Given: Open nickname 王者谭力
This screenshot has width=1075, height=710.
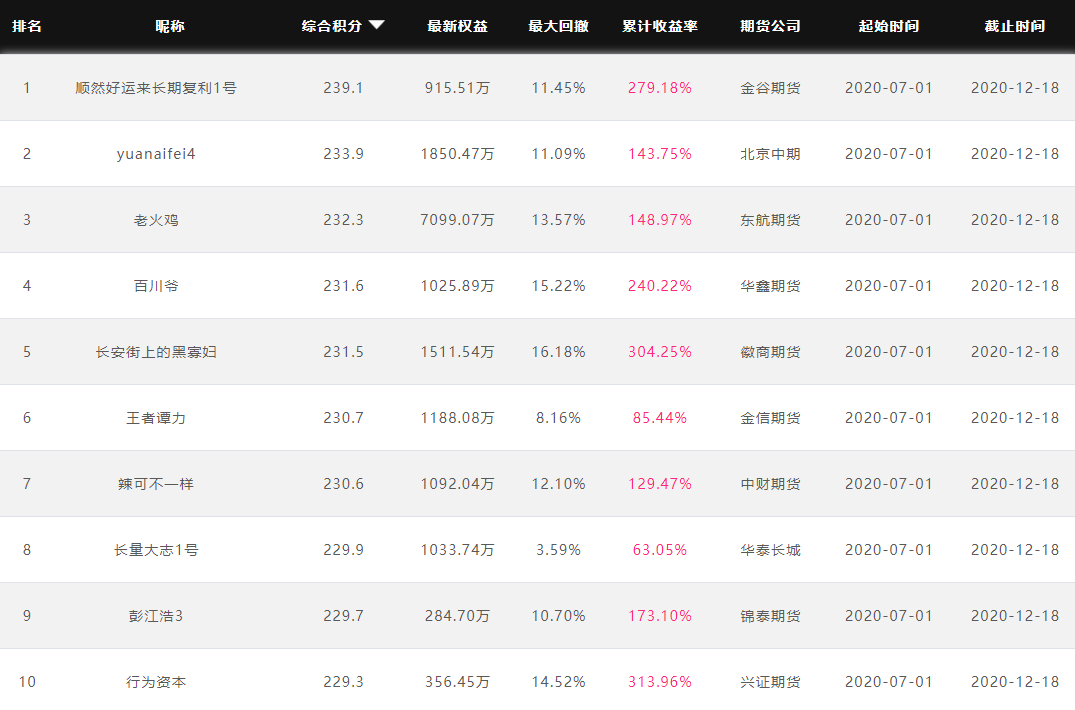Looking at the screenshot, I should pos(156,418).
